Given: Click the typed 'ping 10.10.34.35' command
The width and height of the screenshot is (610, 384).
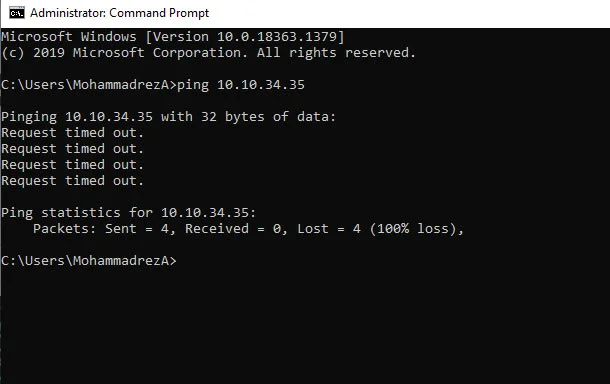Looking at the screenshot, I should point(241,85).
